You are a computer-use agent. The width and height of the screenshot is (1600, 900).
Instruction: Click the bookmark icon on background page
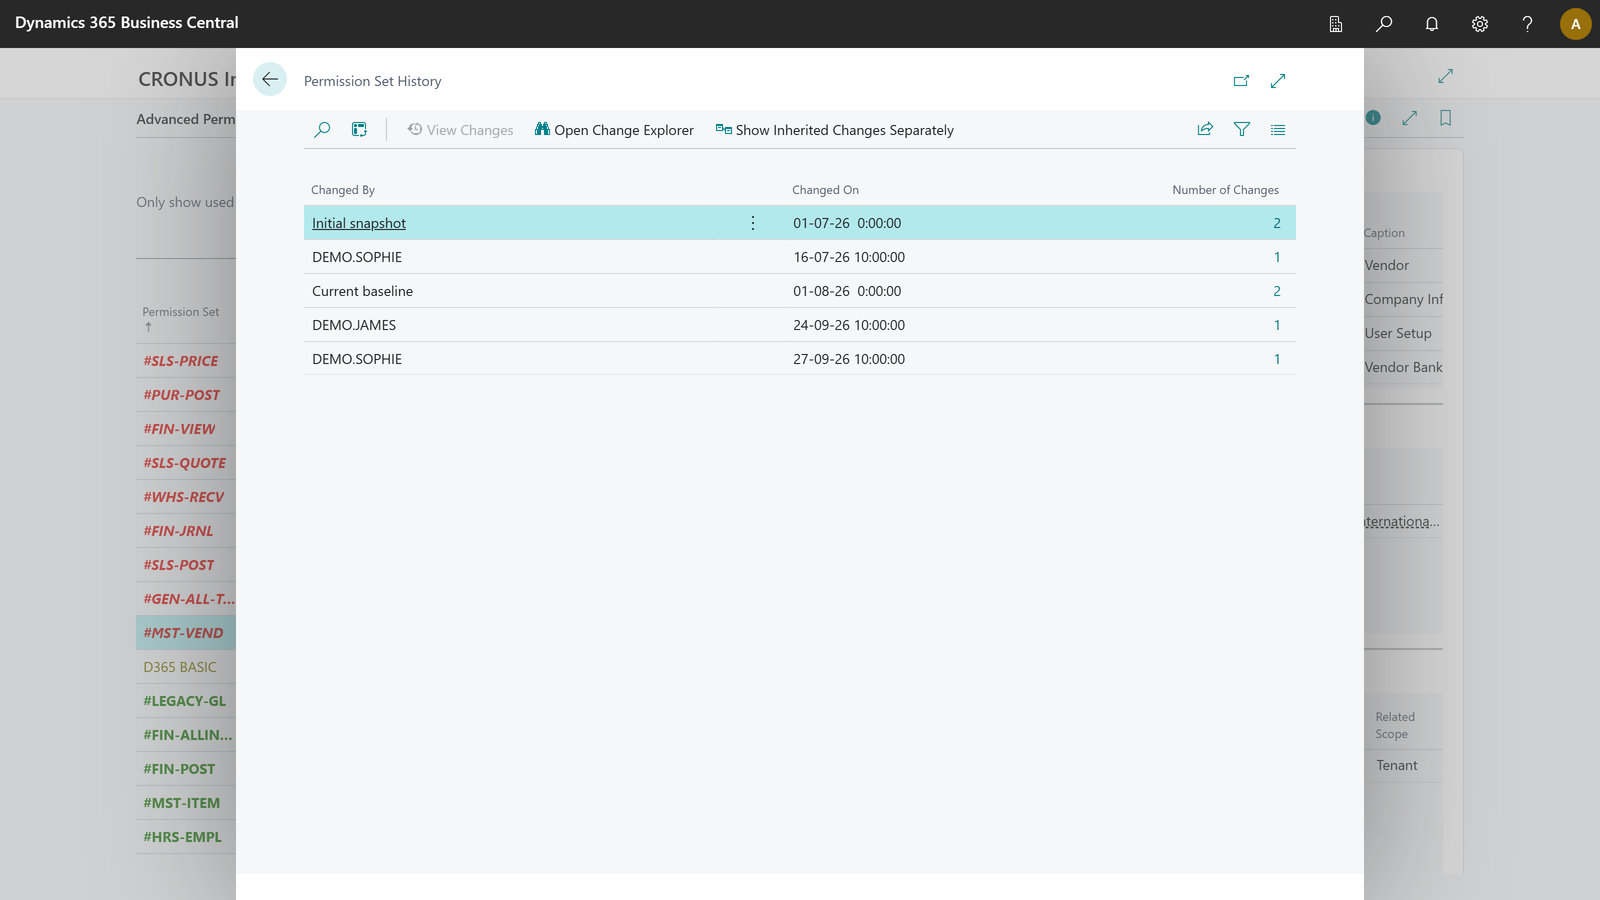point(1446,118)
